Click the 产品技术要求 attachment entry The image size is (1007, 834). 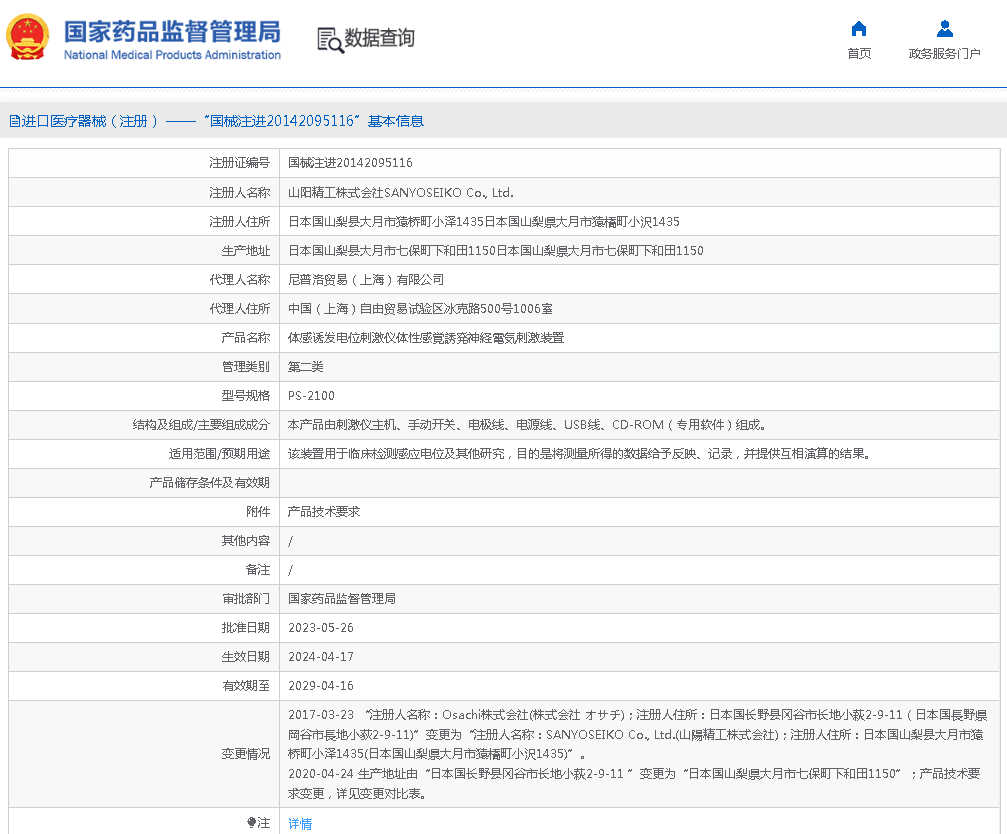tap(324, 512)
